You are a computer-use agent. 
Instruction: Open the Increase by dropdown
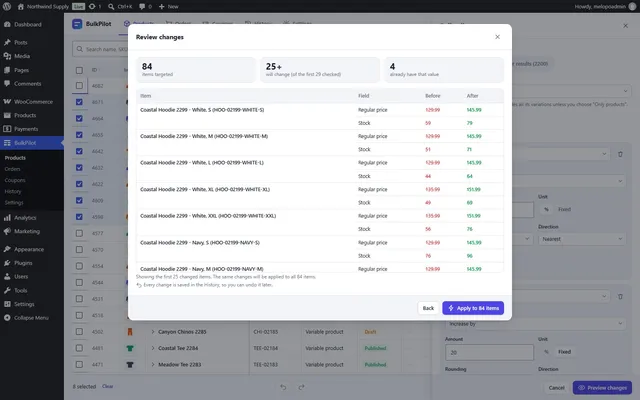pyautogui.click(x=536, y=324)
